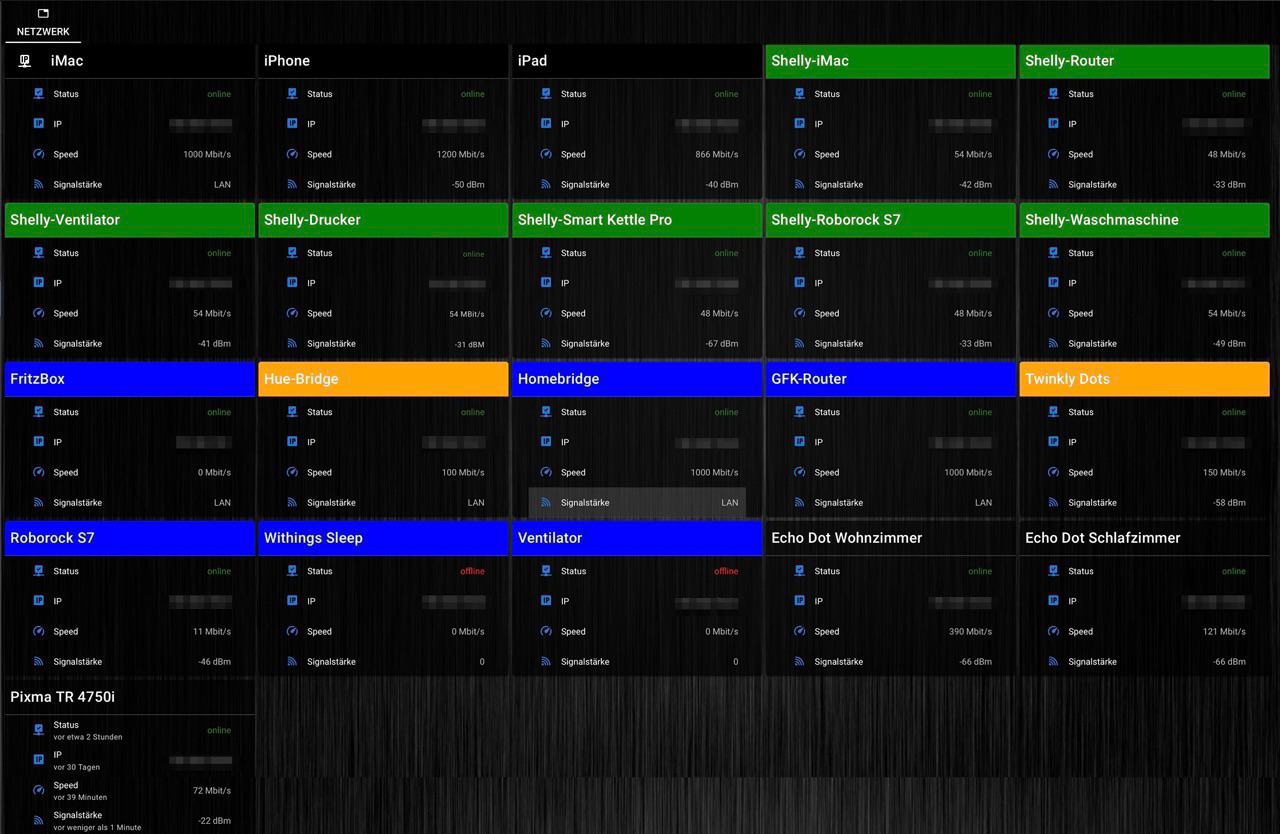
Task: Click Speed icon in Shelly-Drucker card
Action: click(x=292, y=313)
